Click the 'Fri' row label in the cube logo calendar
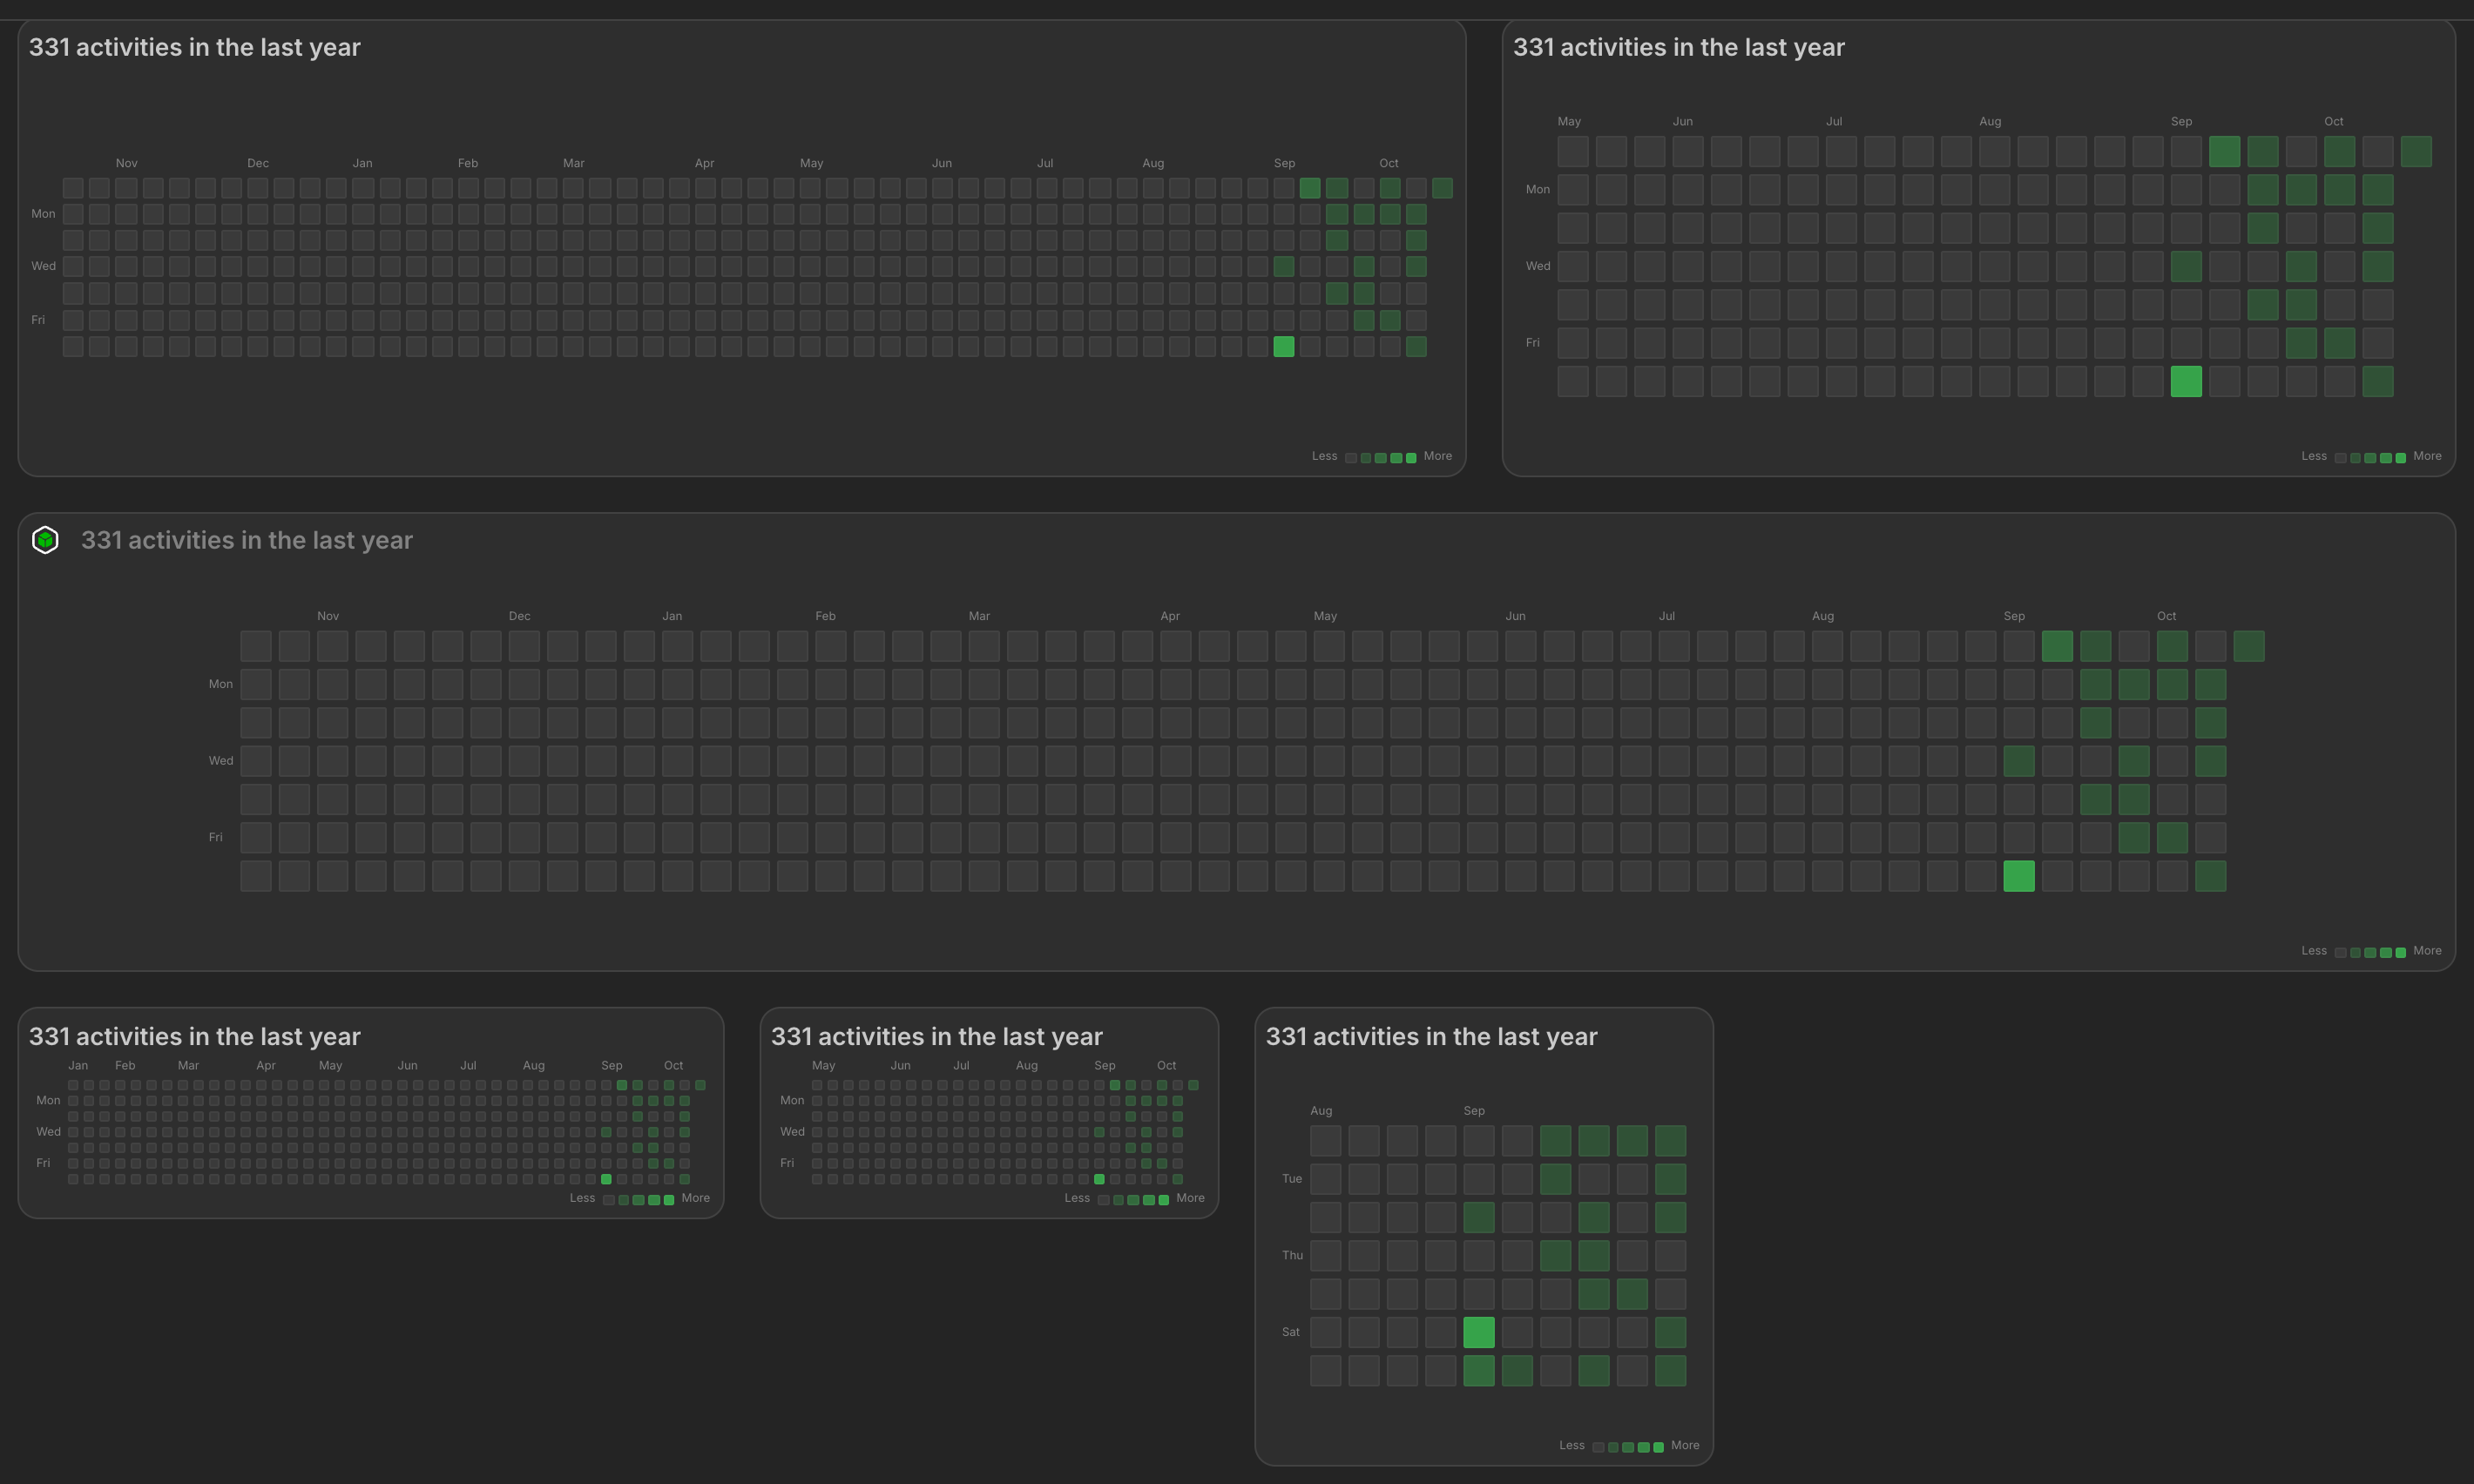 (215, 837)
